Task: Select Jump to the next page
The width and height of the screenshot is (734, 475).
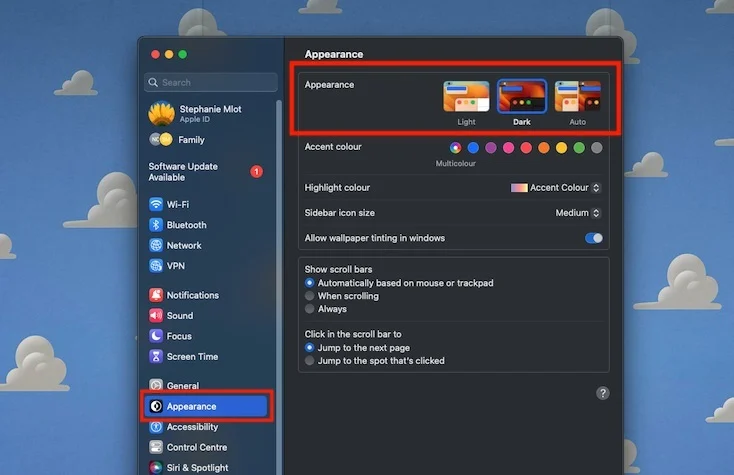Action: click(309, 348)
